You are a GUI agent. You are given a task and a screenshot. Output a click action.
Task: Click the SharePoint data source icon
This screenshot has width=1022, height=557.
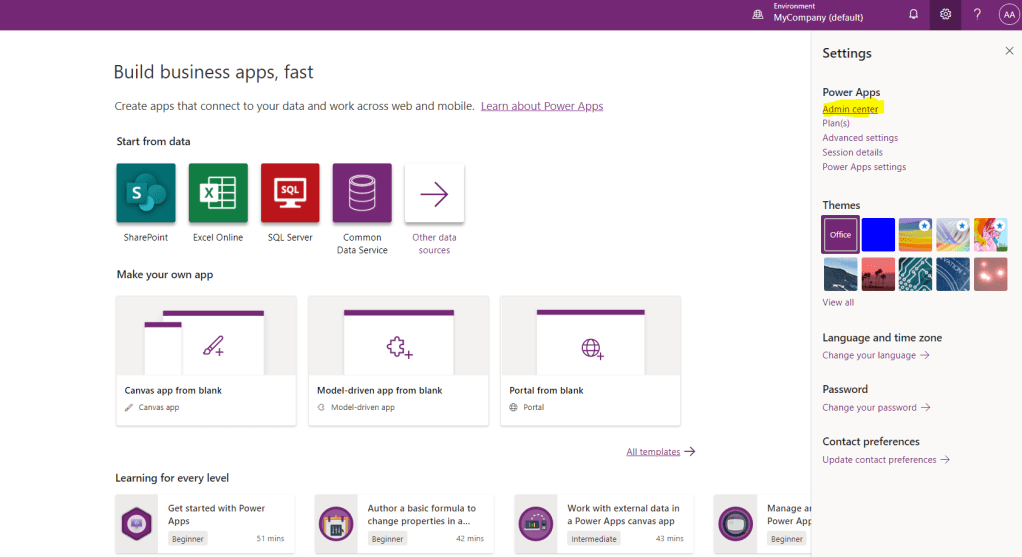pos(146,193)
